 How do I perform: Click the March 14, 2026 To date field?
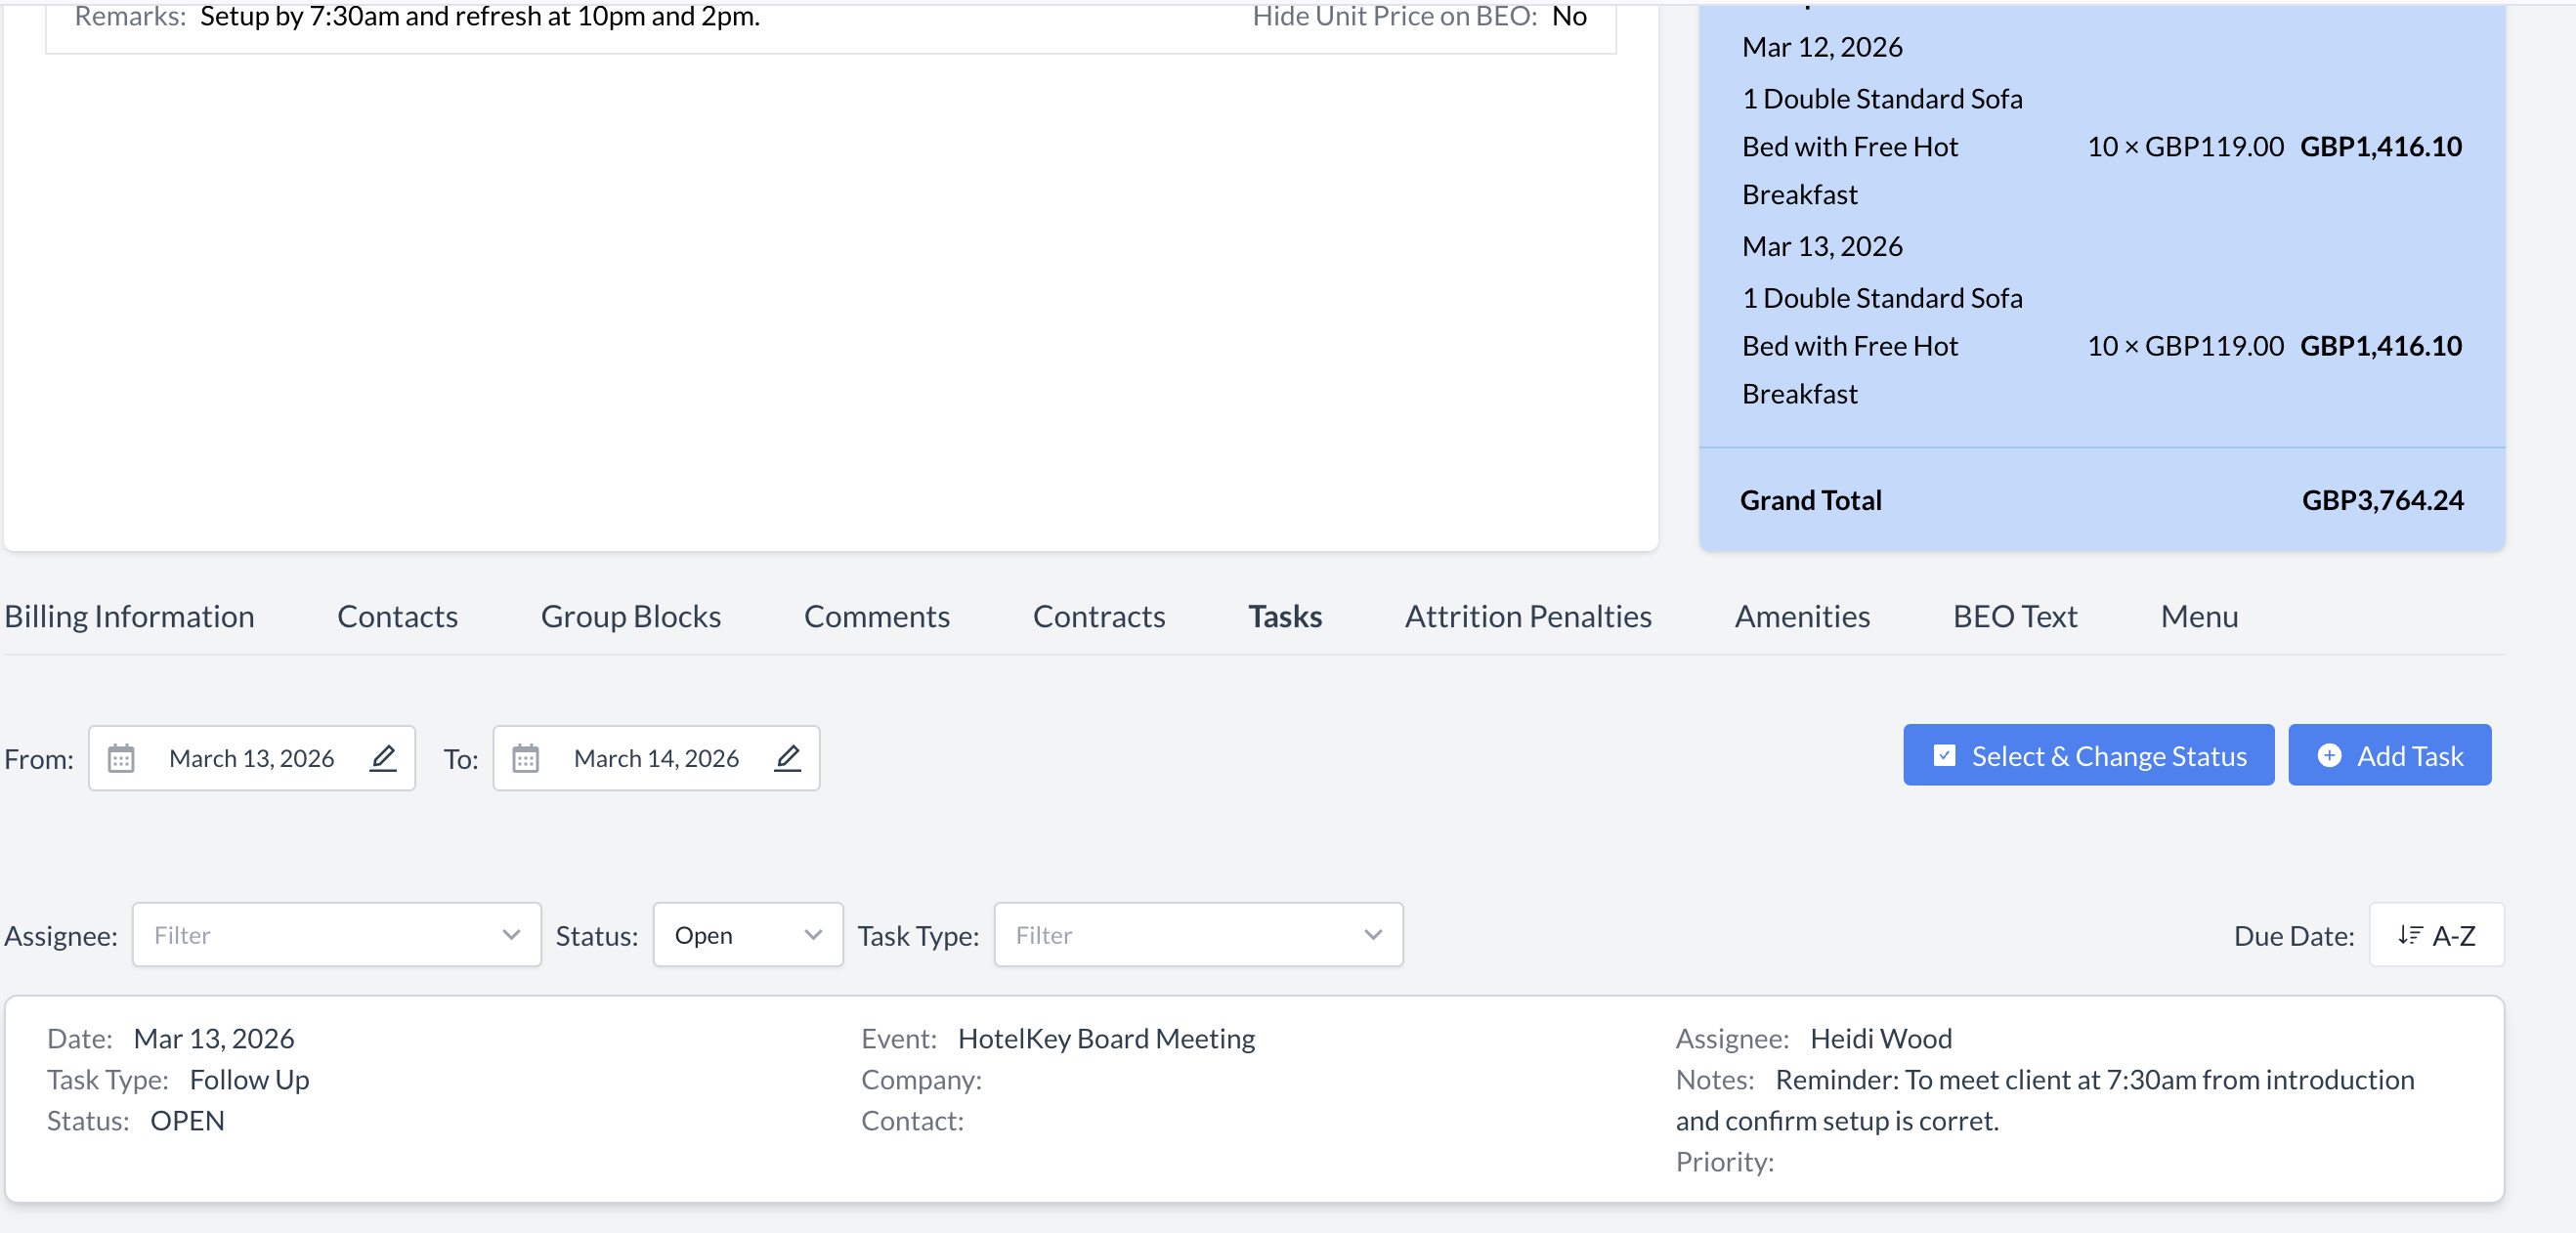[655, 758]
